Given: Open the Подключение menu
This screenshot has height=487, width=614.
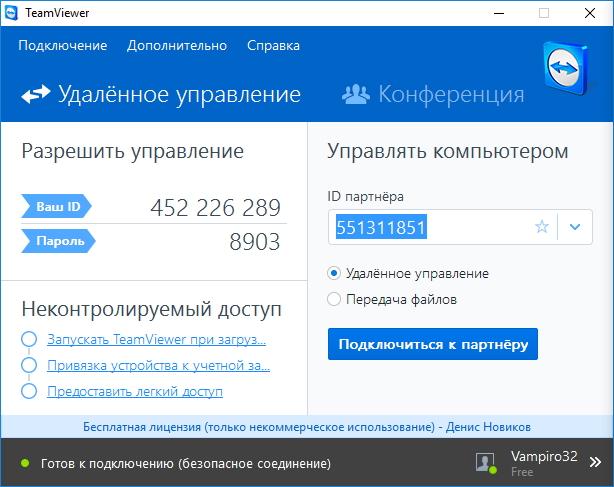Looking at the screenshot, I should [x=63, y=46].
